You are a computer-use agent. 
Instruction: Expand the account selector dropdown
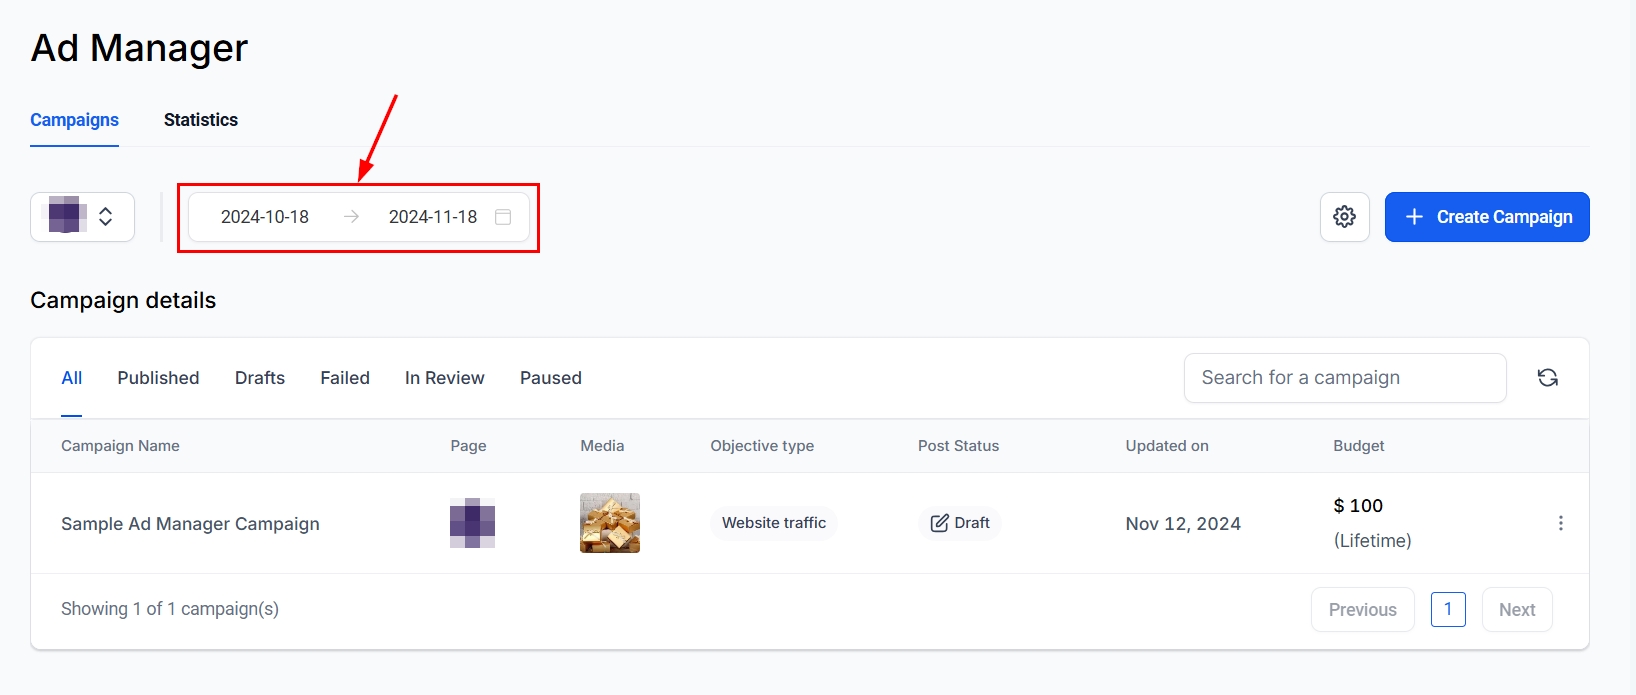(82, 217)
